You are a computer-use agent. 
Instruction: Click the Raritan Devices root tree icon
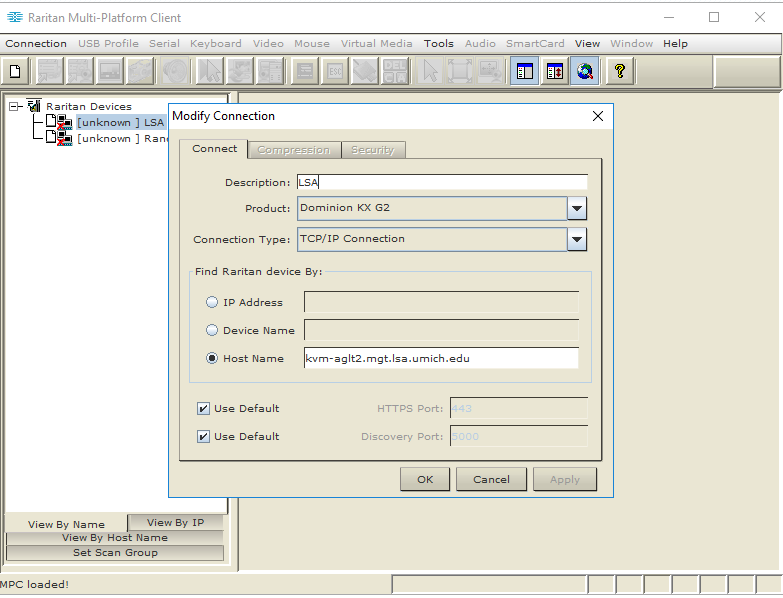click(x=34, y=105)
